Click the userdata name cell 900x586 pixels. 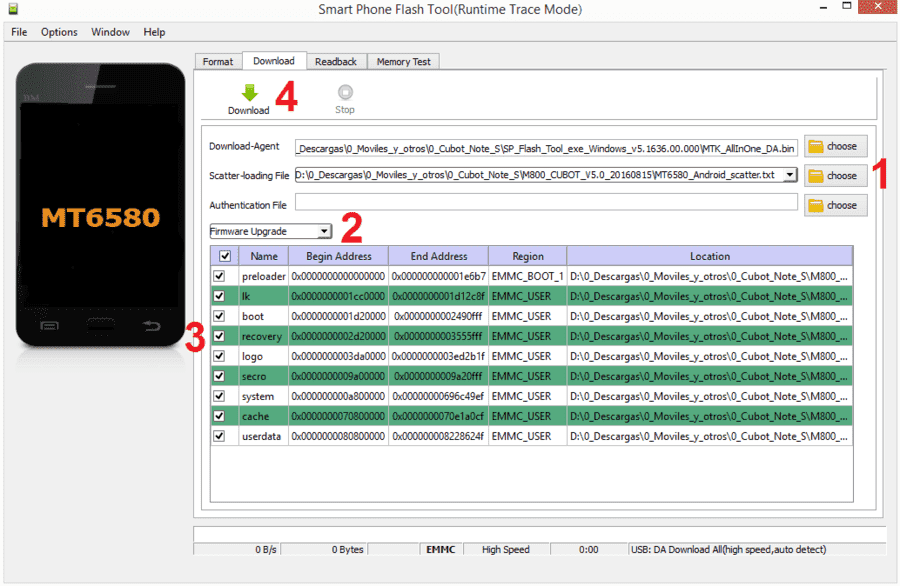263,436
